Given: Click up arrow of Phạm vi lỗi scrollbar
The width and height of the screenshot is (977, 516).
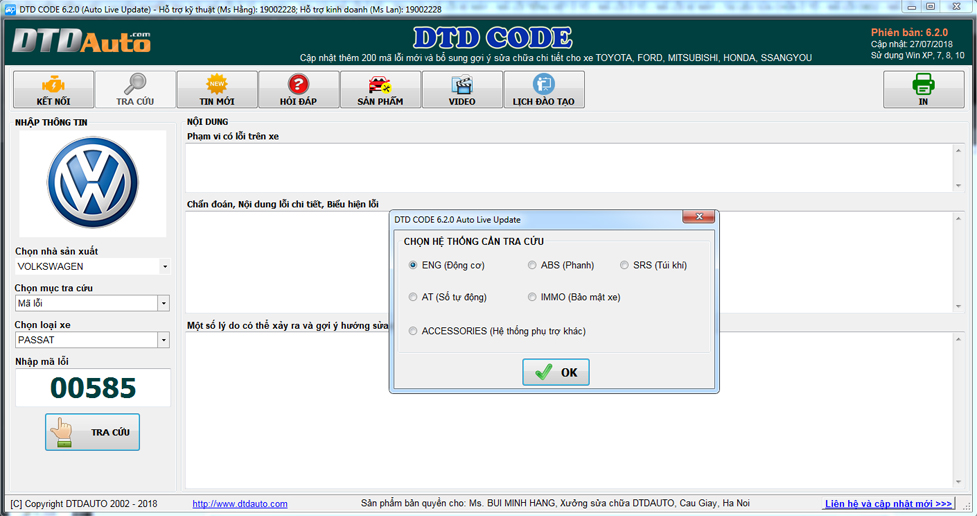Looking at the screenshot, I should (958, 150).
